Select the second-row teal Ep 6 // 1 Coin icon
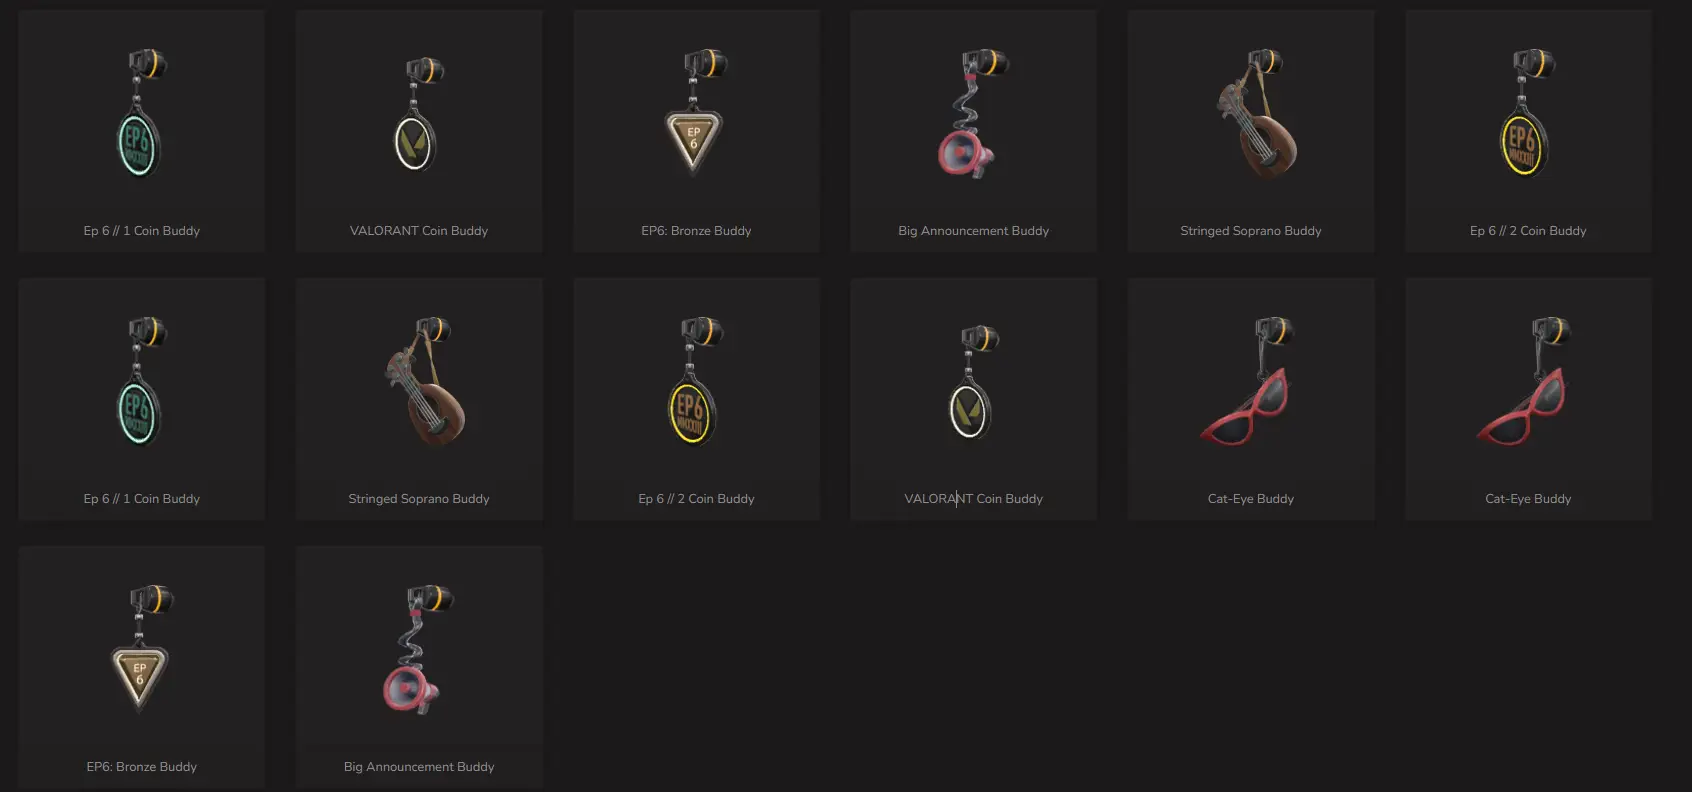1692x792 pixels. pos(142,381)
